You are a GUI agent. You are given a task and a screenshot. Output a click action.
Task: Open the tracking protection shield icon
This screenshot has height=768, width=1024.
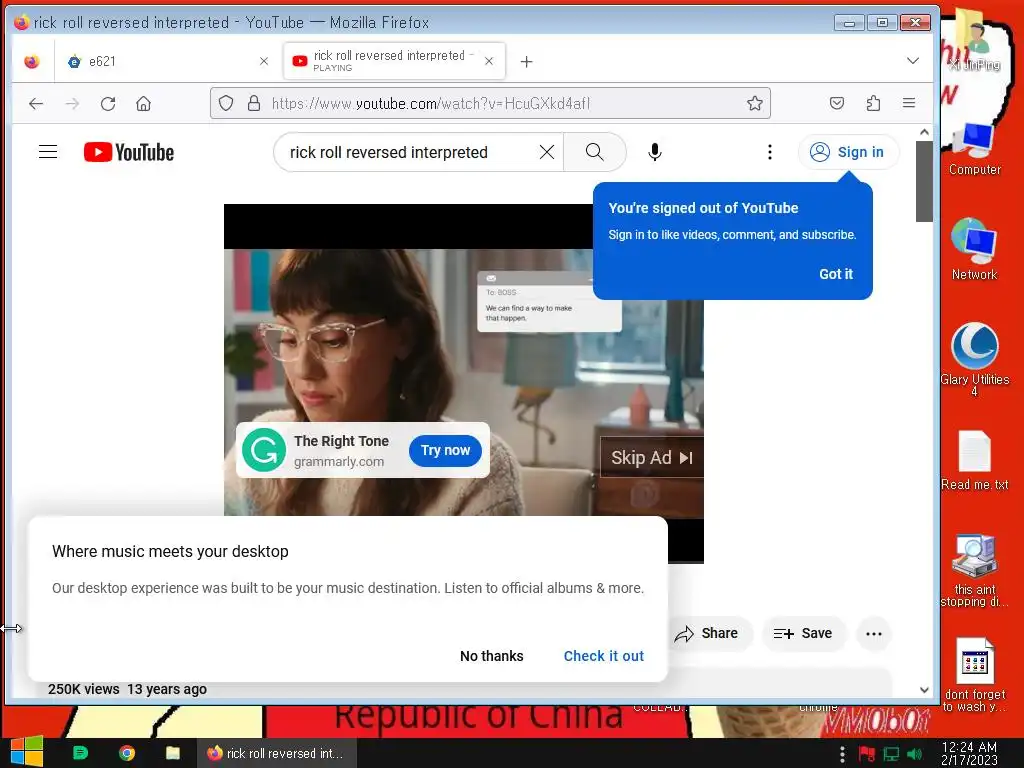226,103
